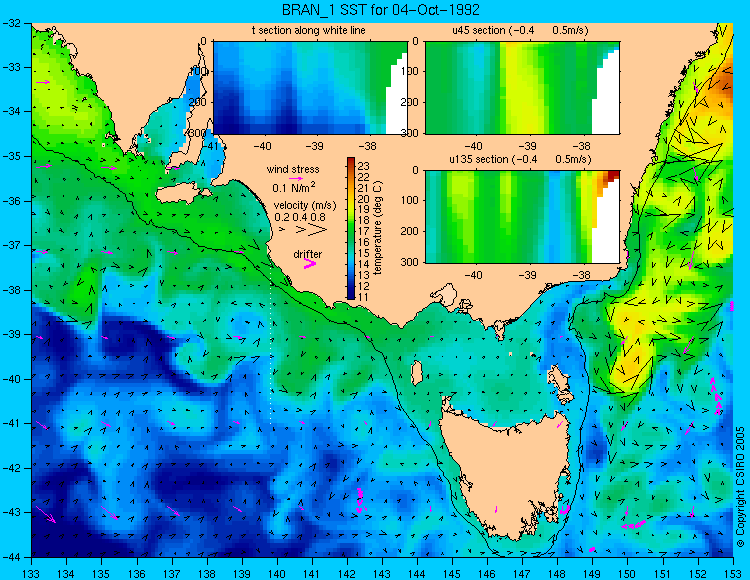The width and height of the screenshot is (750, 580).
Task: Click longitude axis label "153"
Action: click(x=733, y=573)
